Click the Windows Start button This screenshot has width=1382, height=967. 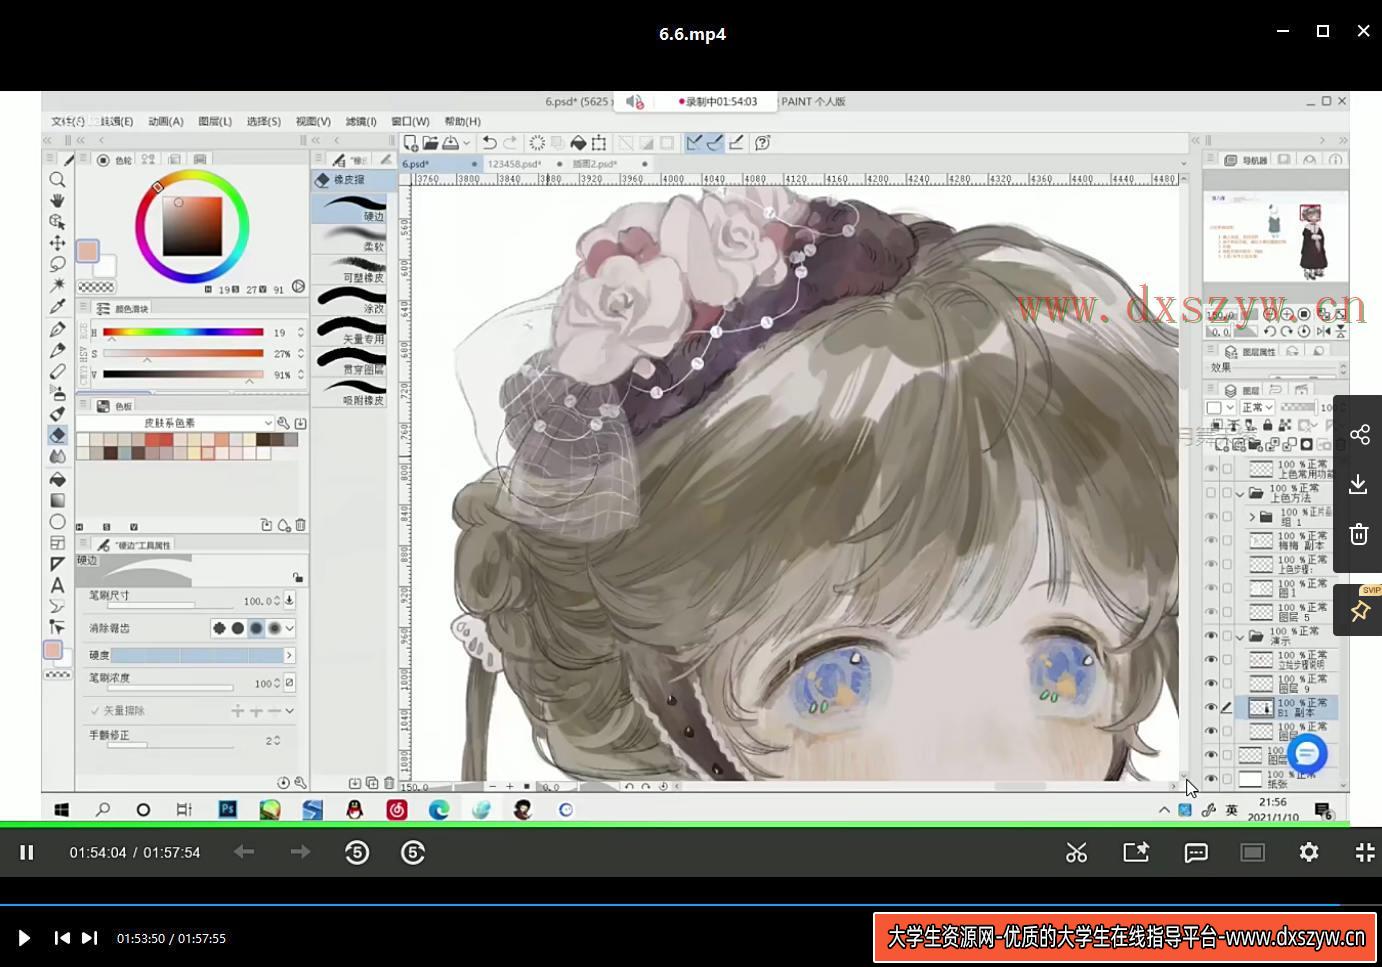(61, 809)
